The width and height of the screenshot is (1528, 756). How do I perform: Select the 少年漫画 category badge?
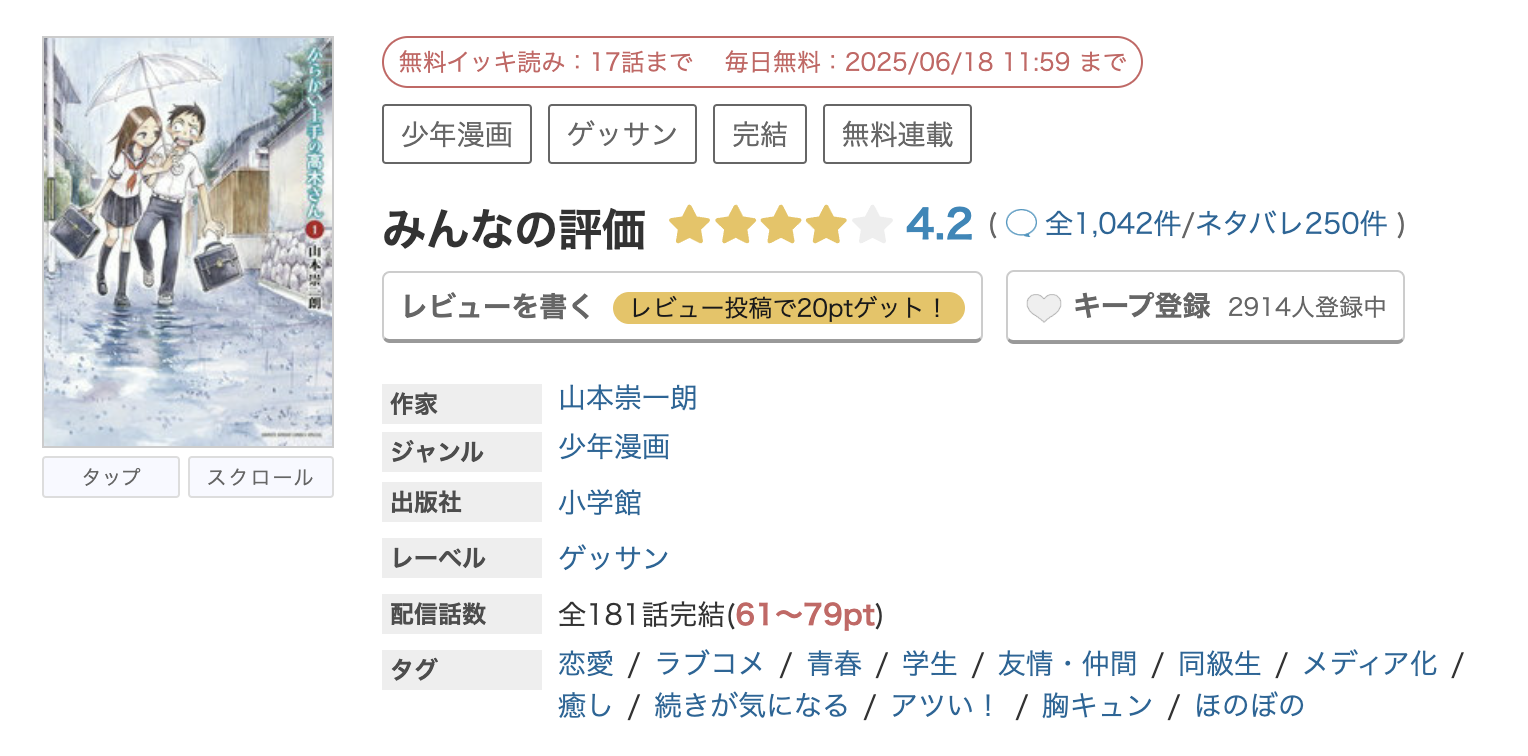456,133
